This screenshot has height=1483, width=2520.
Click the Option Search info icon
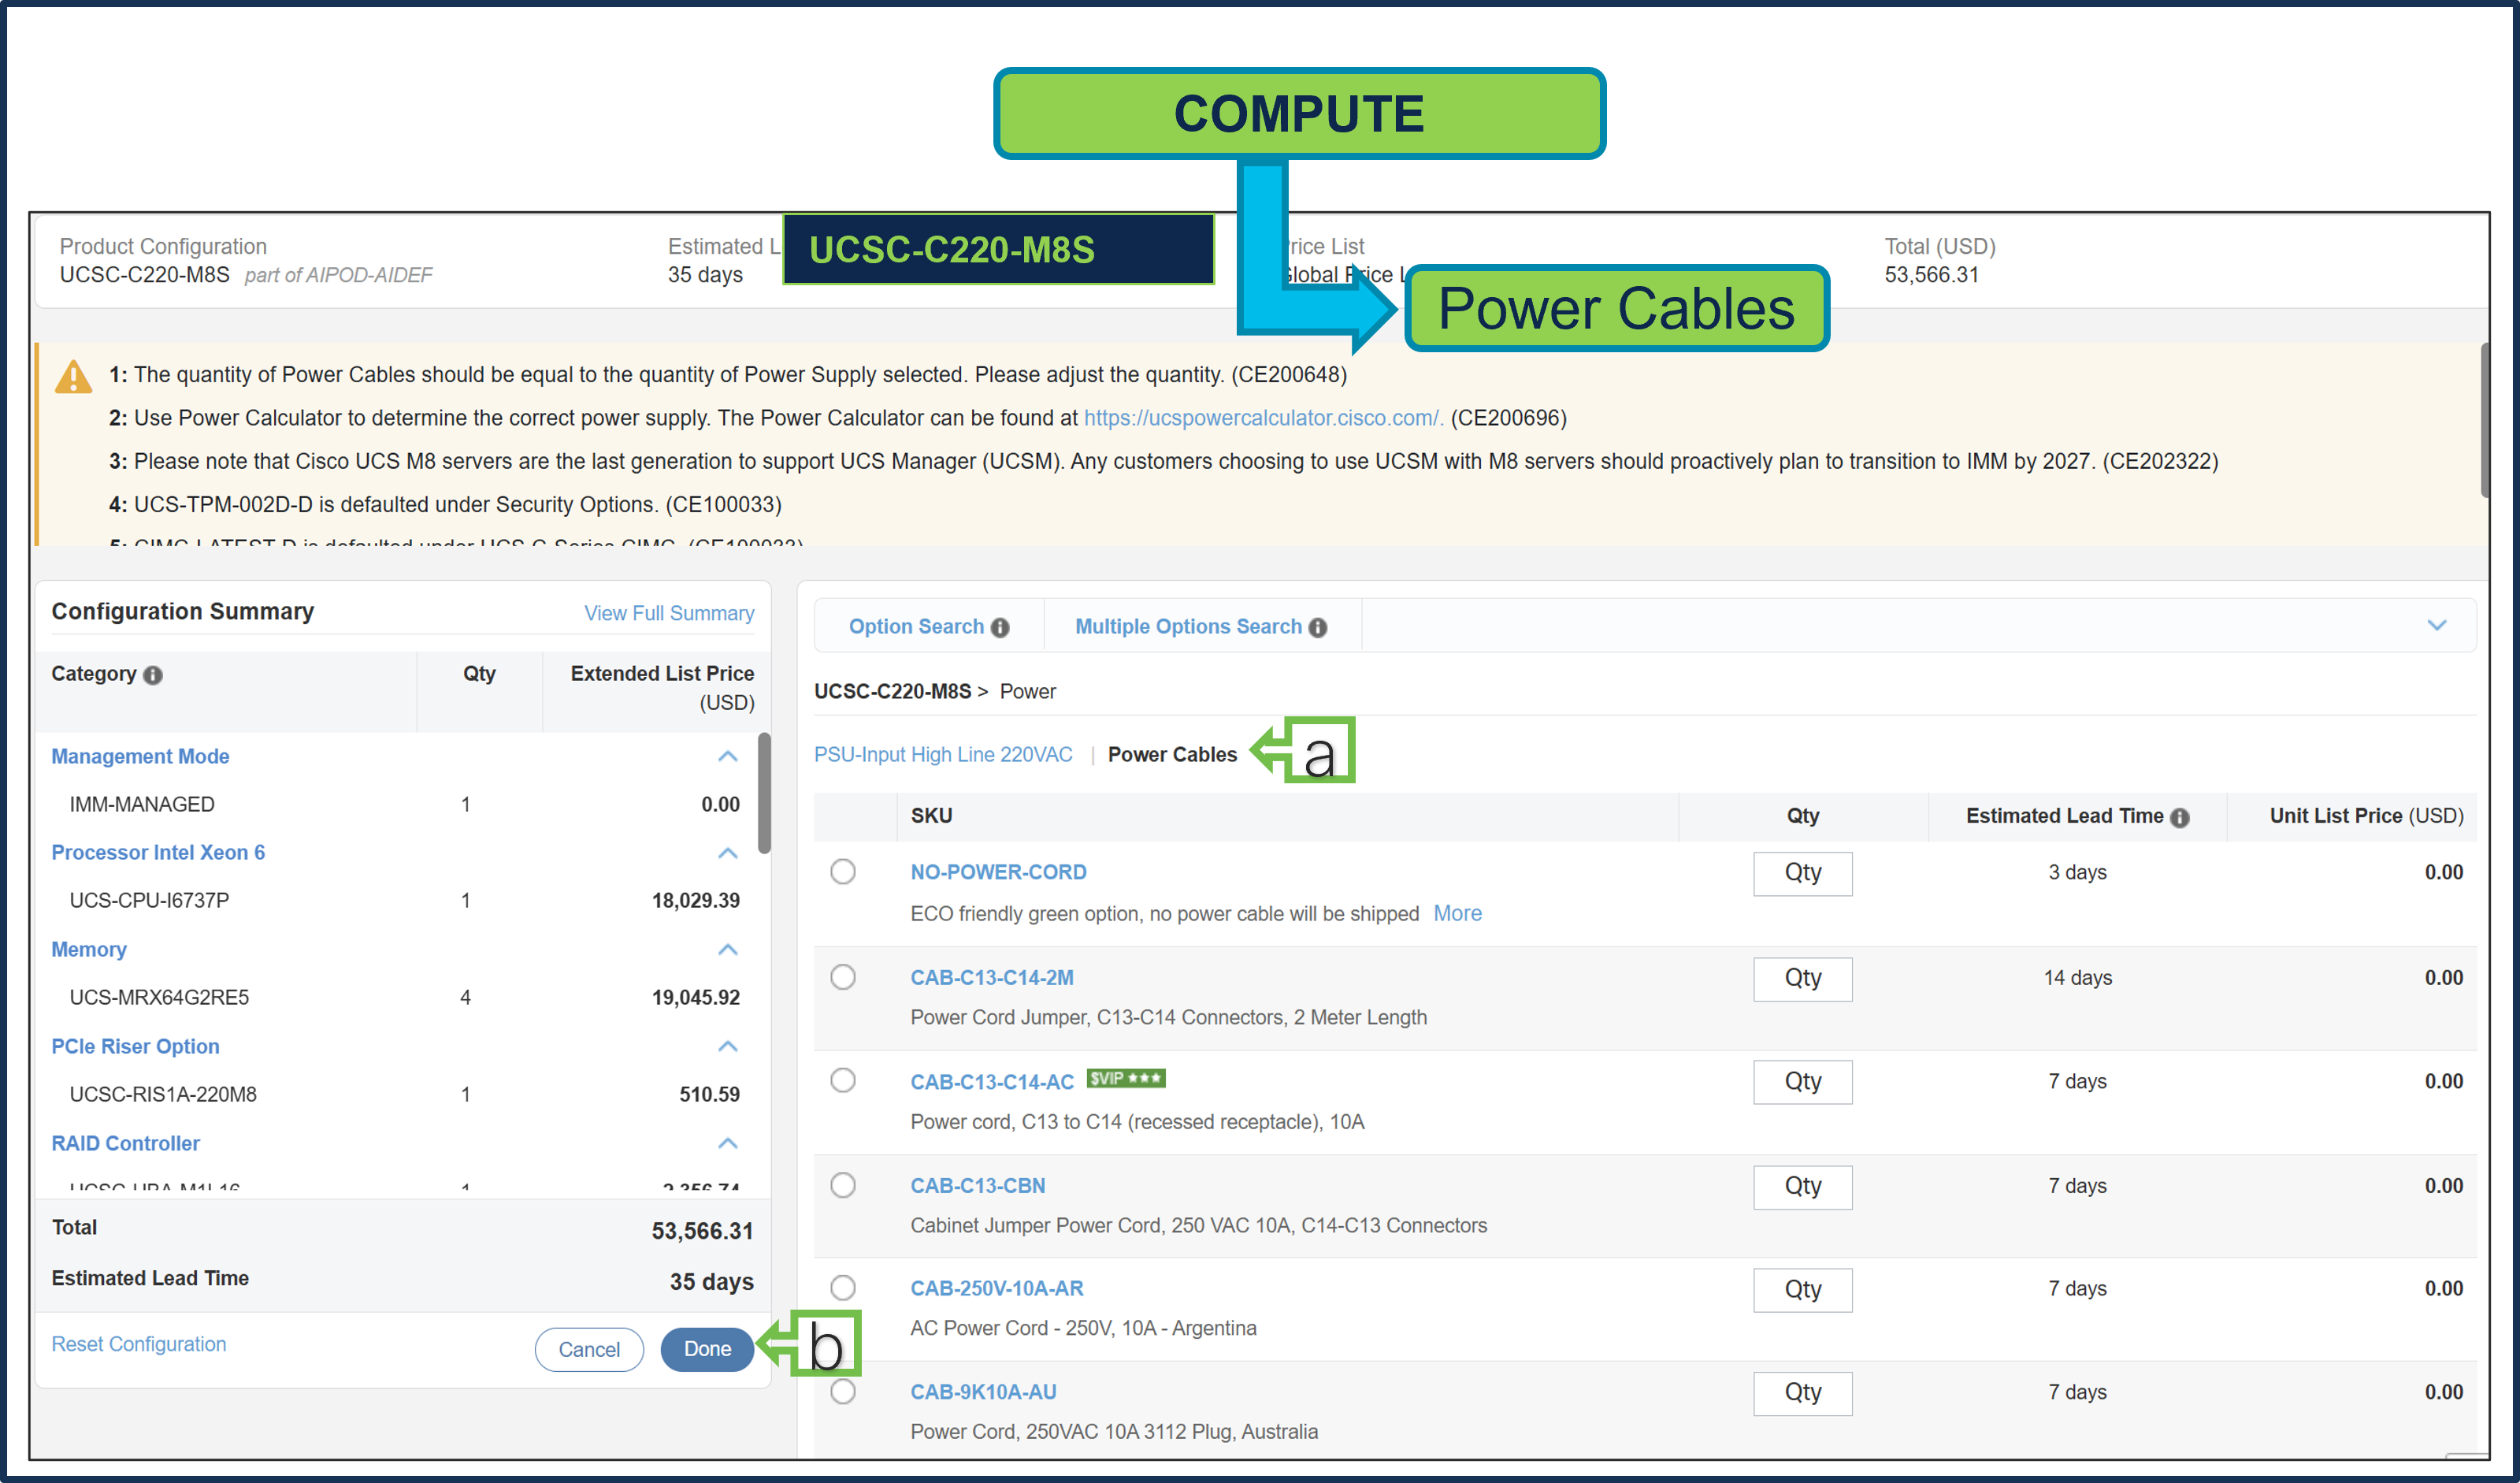(x=999, y=626)
